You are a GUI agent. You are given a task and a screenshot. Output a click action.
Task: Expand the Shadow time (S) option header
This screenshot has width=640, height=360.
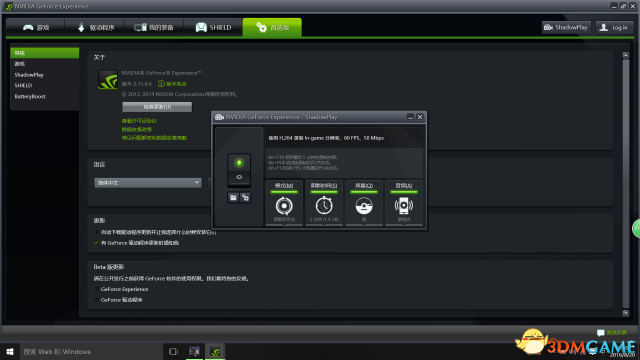tap(324, 186)
